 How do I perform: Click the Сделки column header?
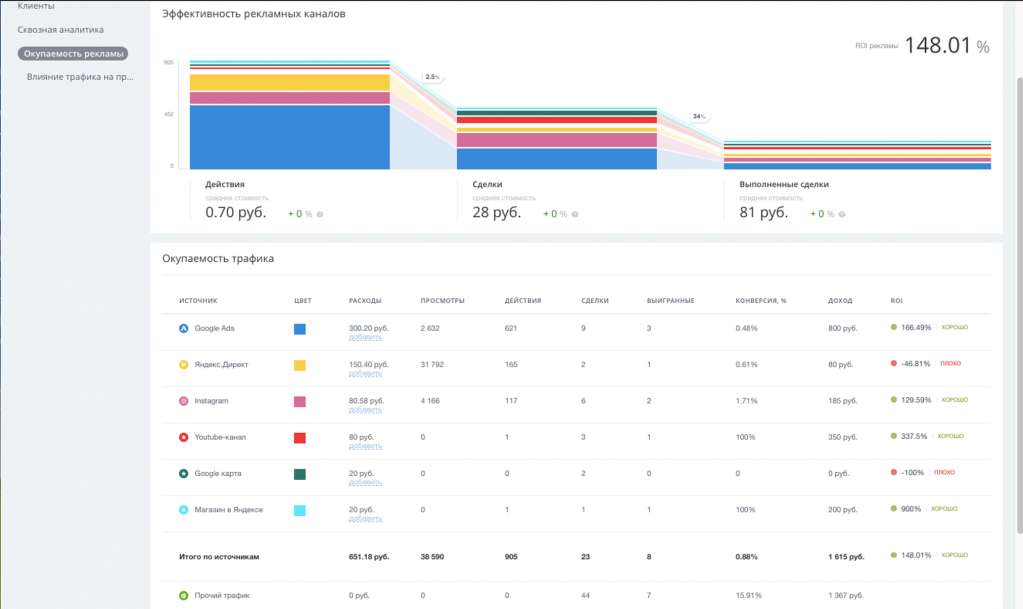(595, 301)
